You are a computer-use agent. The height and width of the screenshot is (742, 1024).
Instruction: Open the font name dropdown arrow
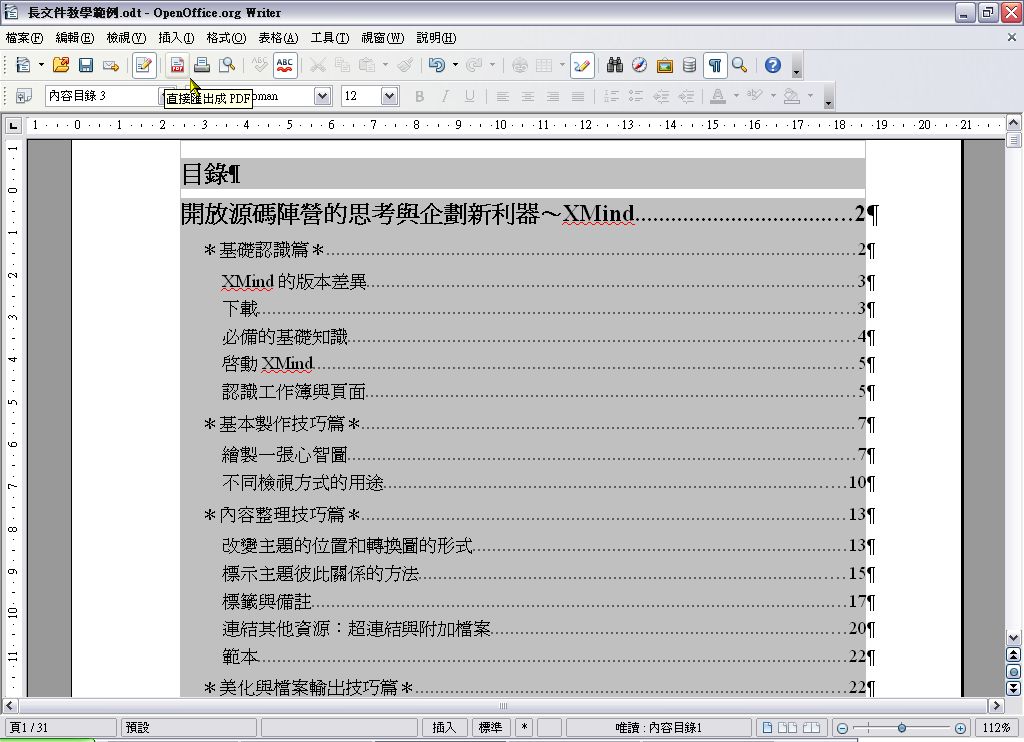click(x=322, y=96)
